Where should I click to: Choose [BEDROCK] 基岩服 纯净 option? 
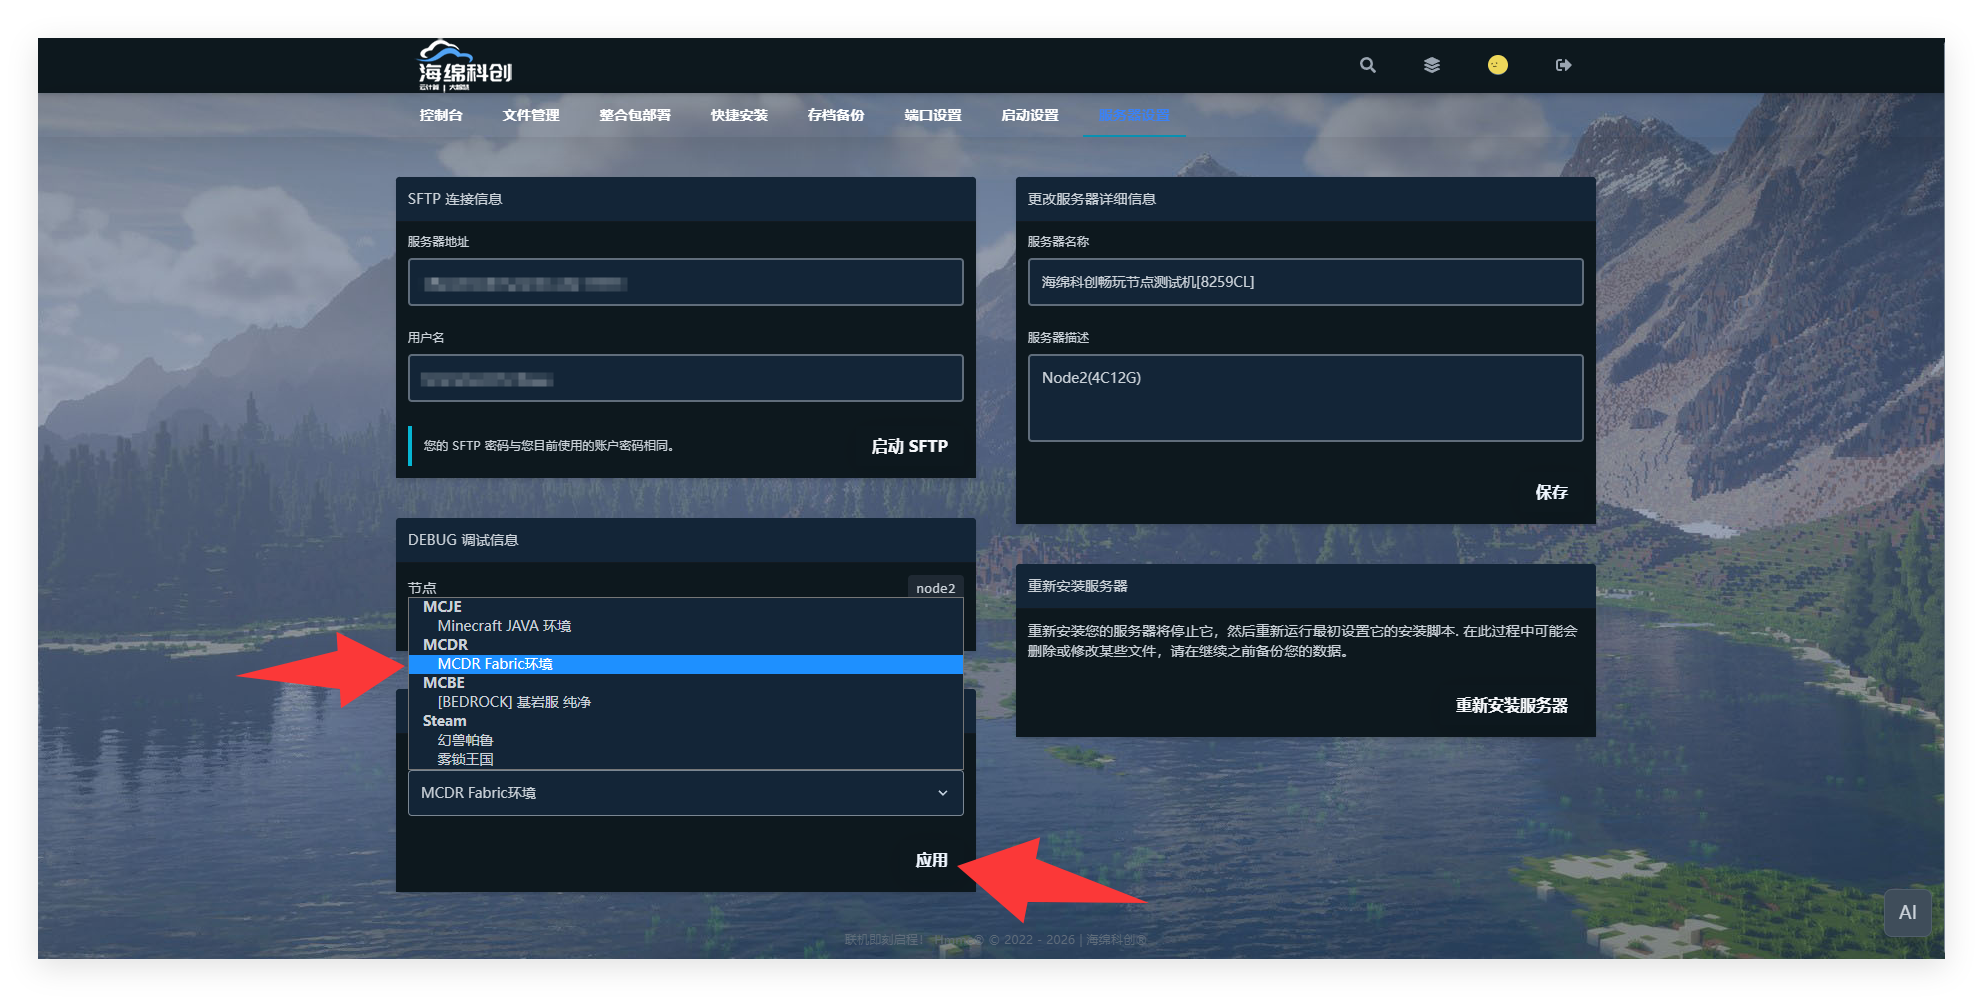tap(514, 702)
